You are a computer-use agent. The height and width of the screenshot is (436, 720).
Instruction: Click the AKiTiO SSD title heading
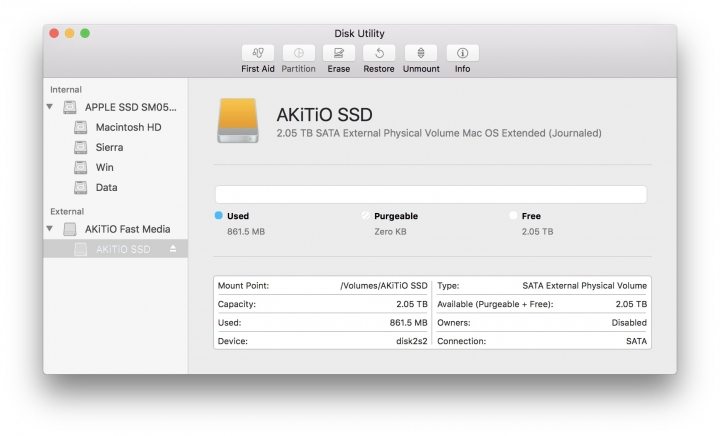[x=325, y=115]
